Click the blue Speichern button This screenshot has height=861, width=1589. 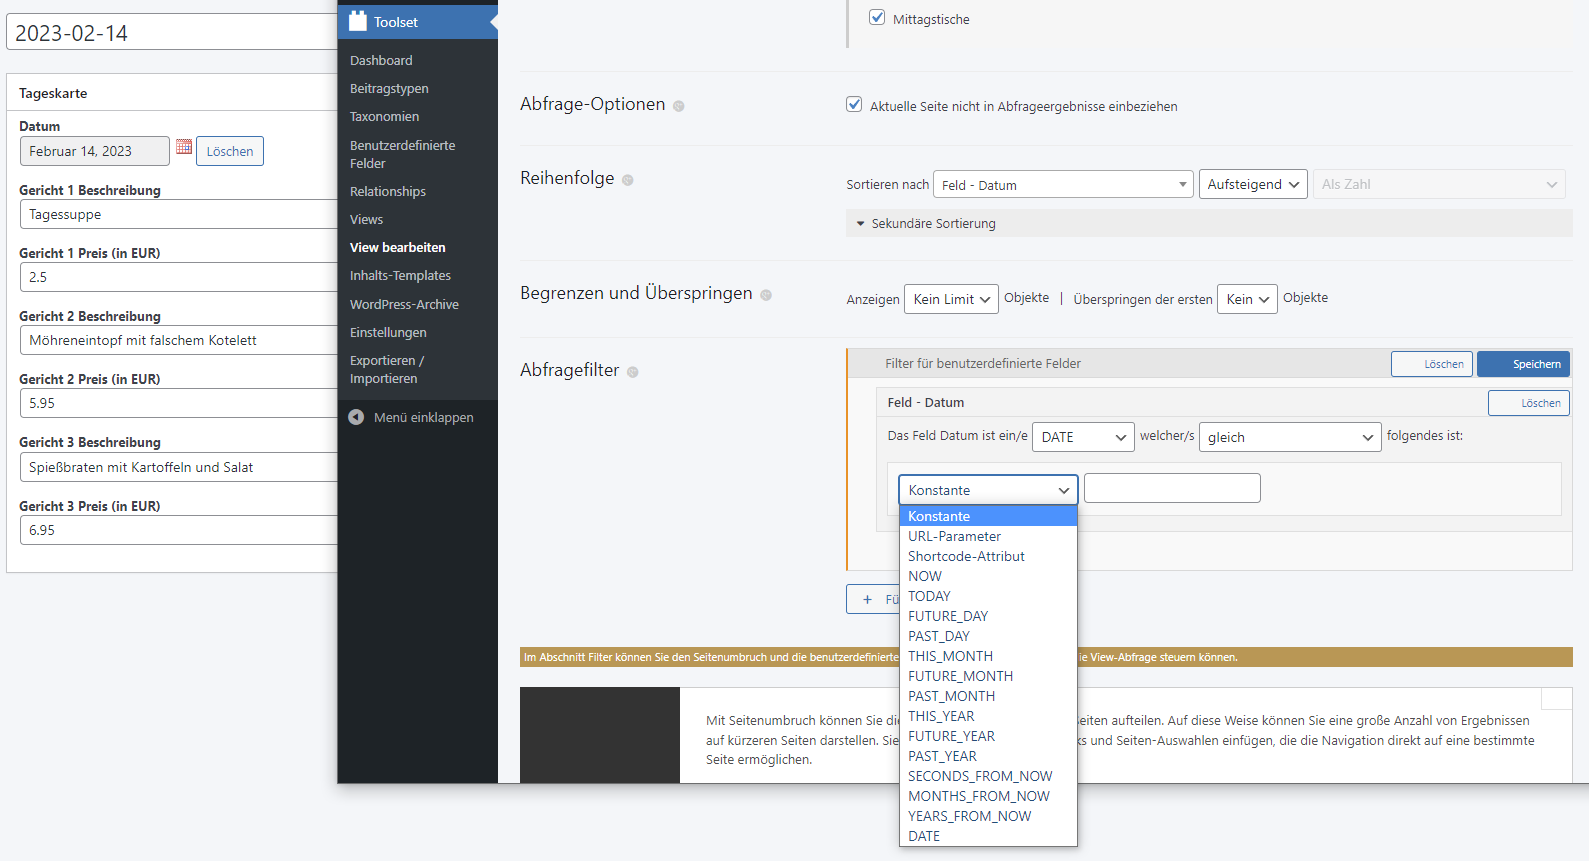[1523, 364]
